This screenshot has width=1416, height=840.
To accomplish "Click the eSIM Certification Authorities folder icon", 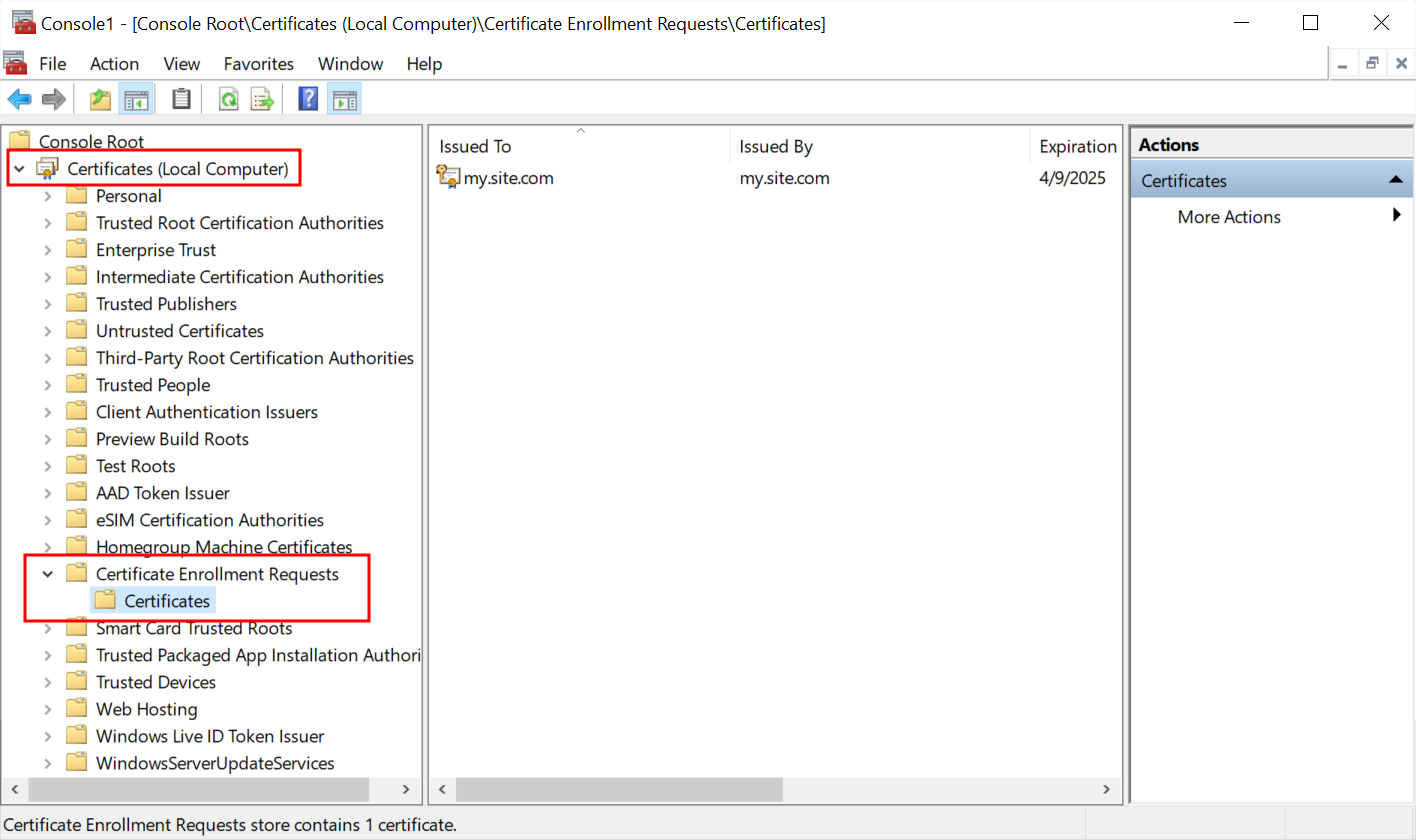I will 77,520.
